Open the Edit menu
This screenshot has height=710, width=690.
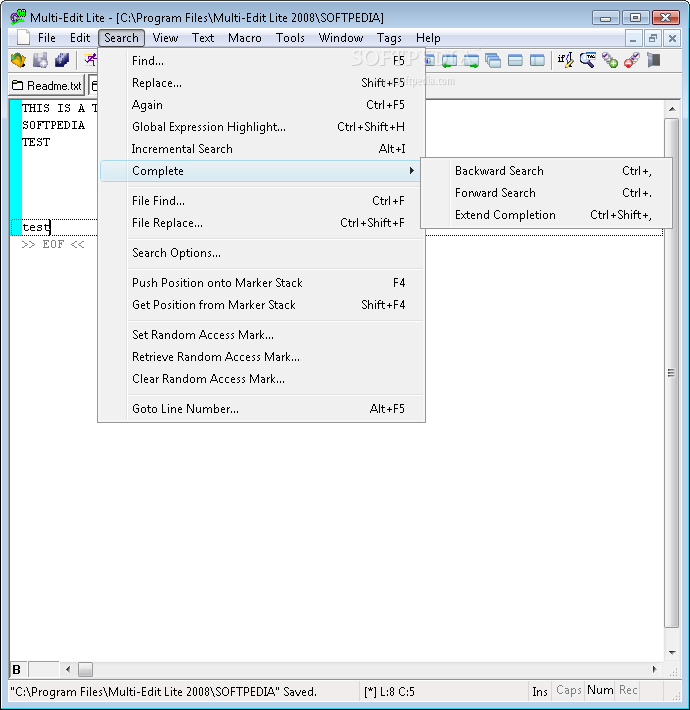pyautogui.click(x=80, y=38)
